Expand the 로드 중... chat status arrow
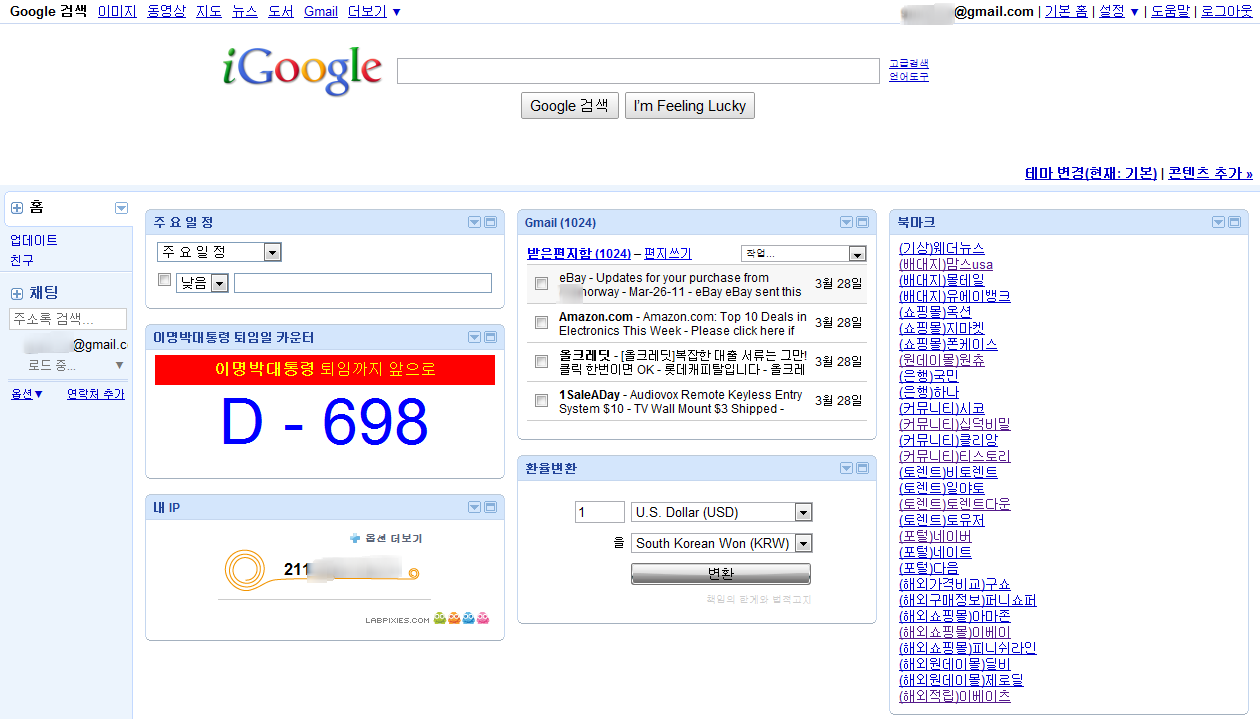1260x719 pixels. [x=120, y=365]
